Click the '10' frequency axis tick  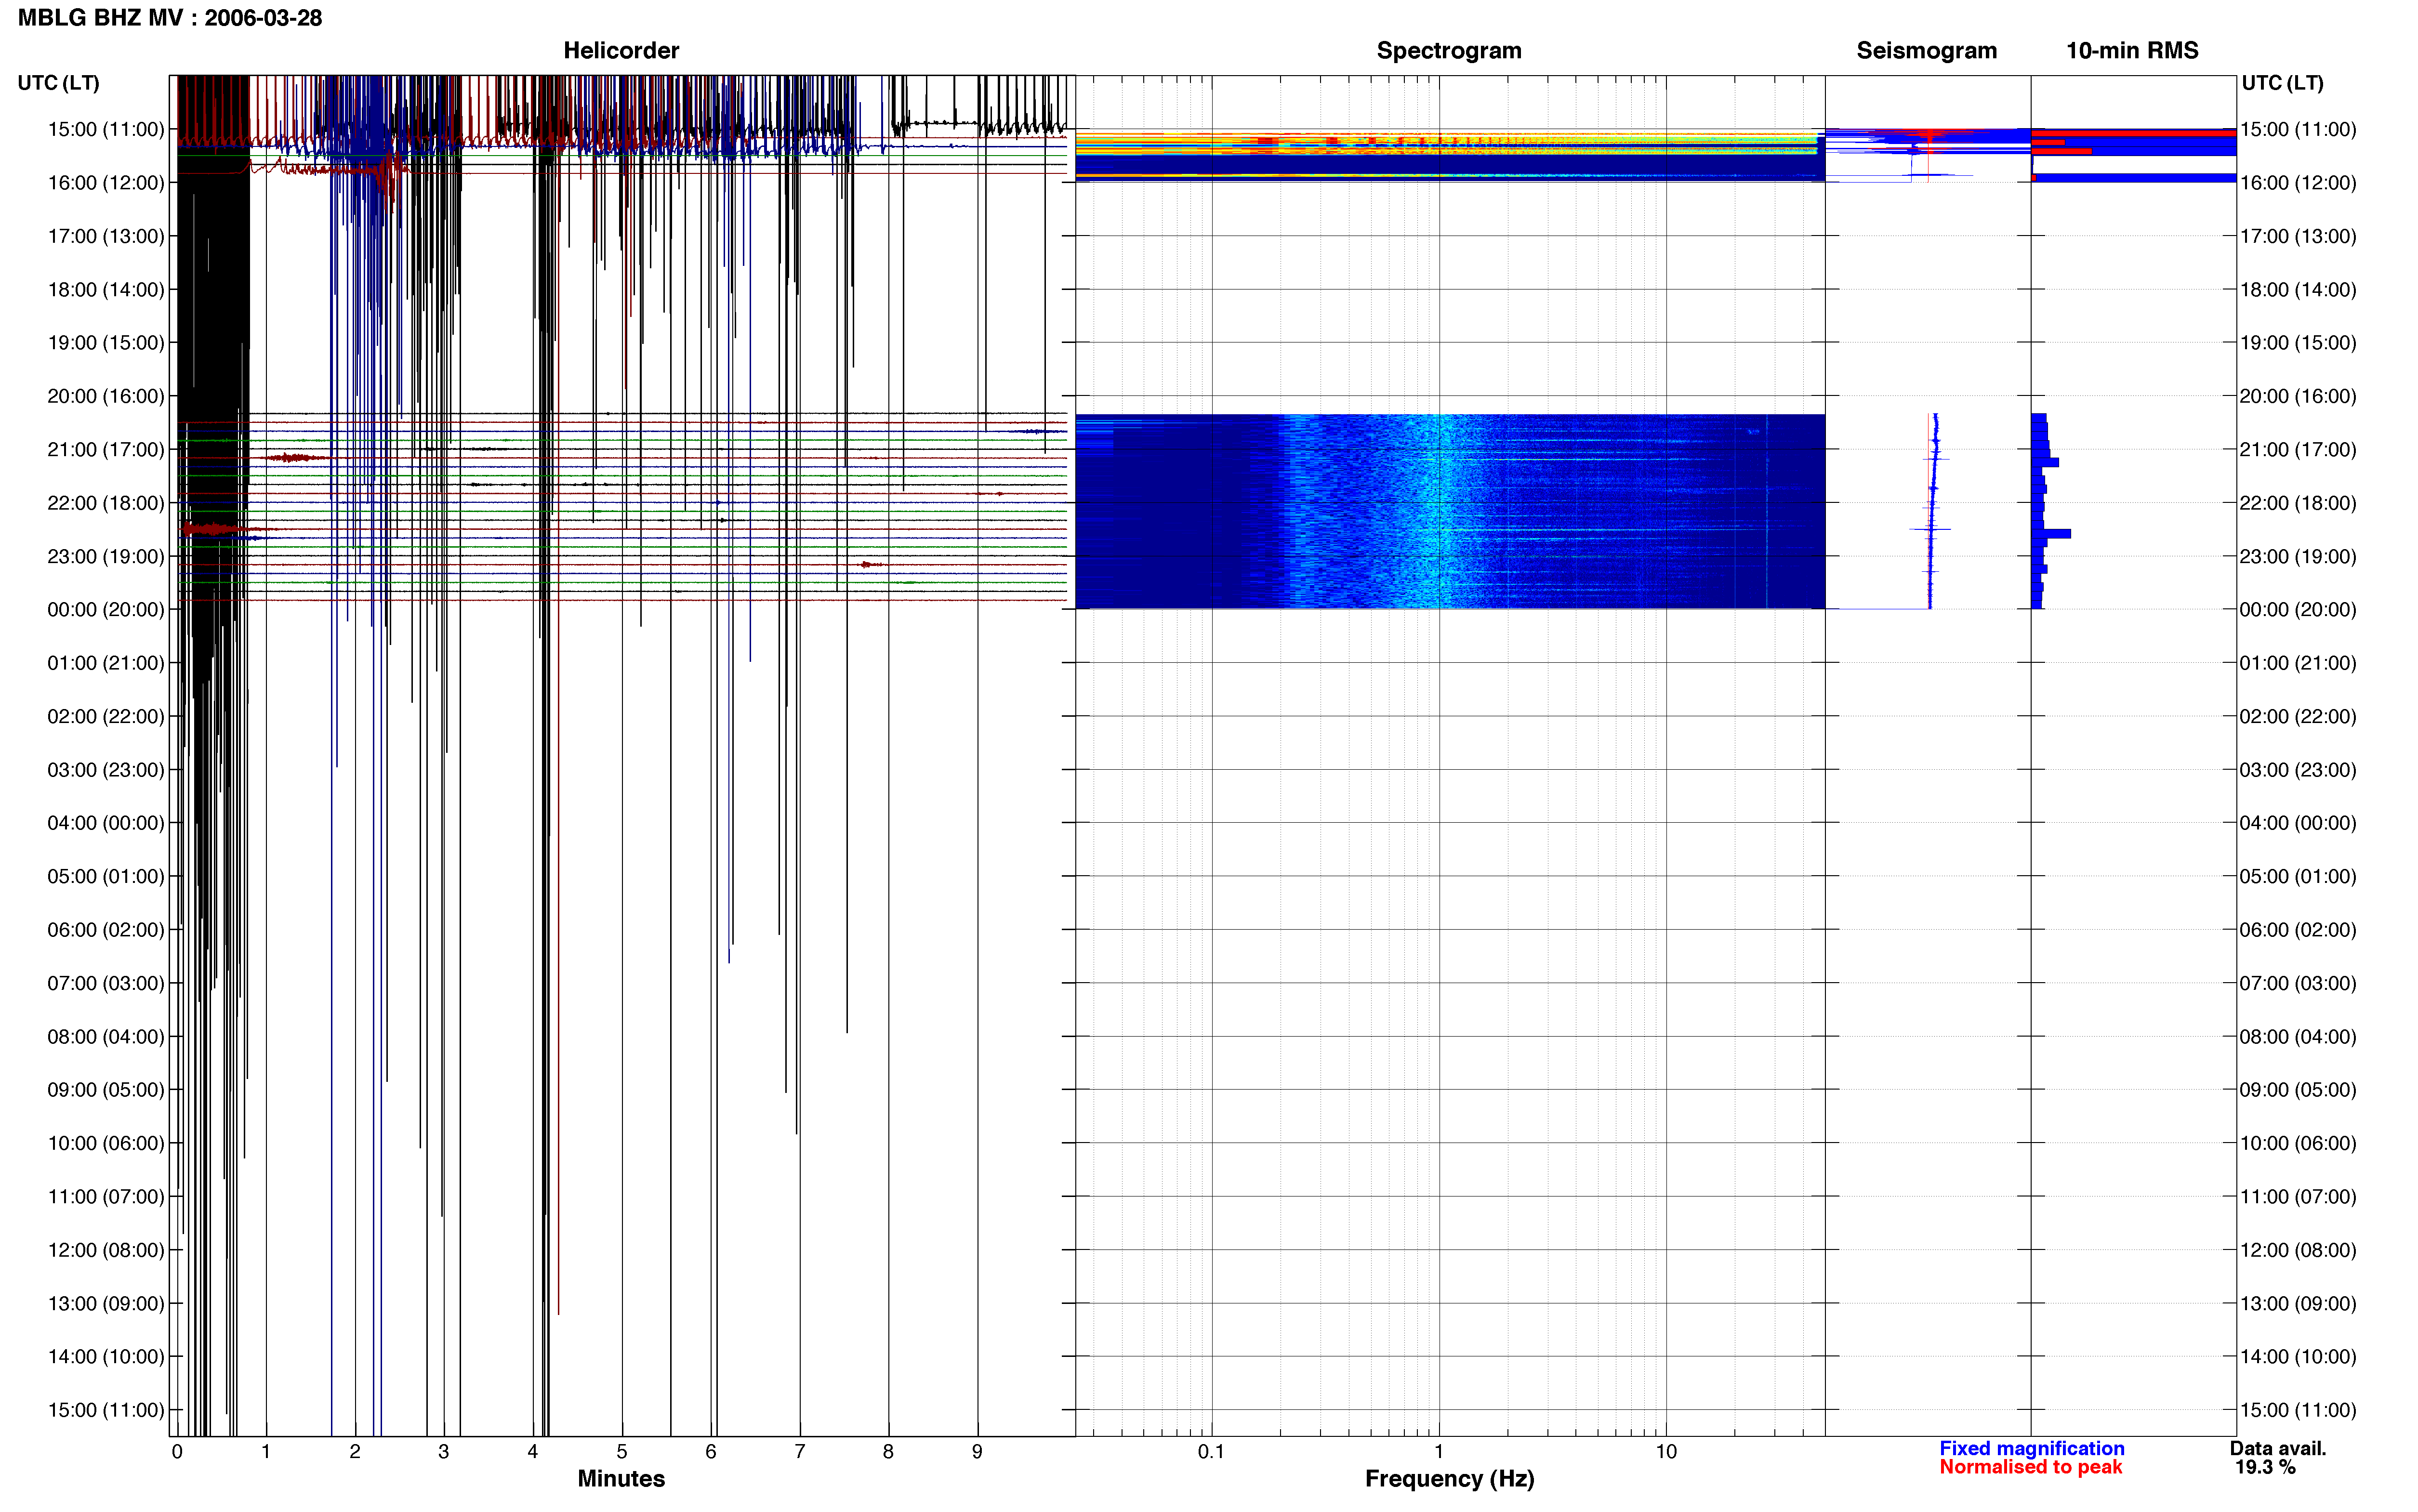coord(1666,1451)
